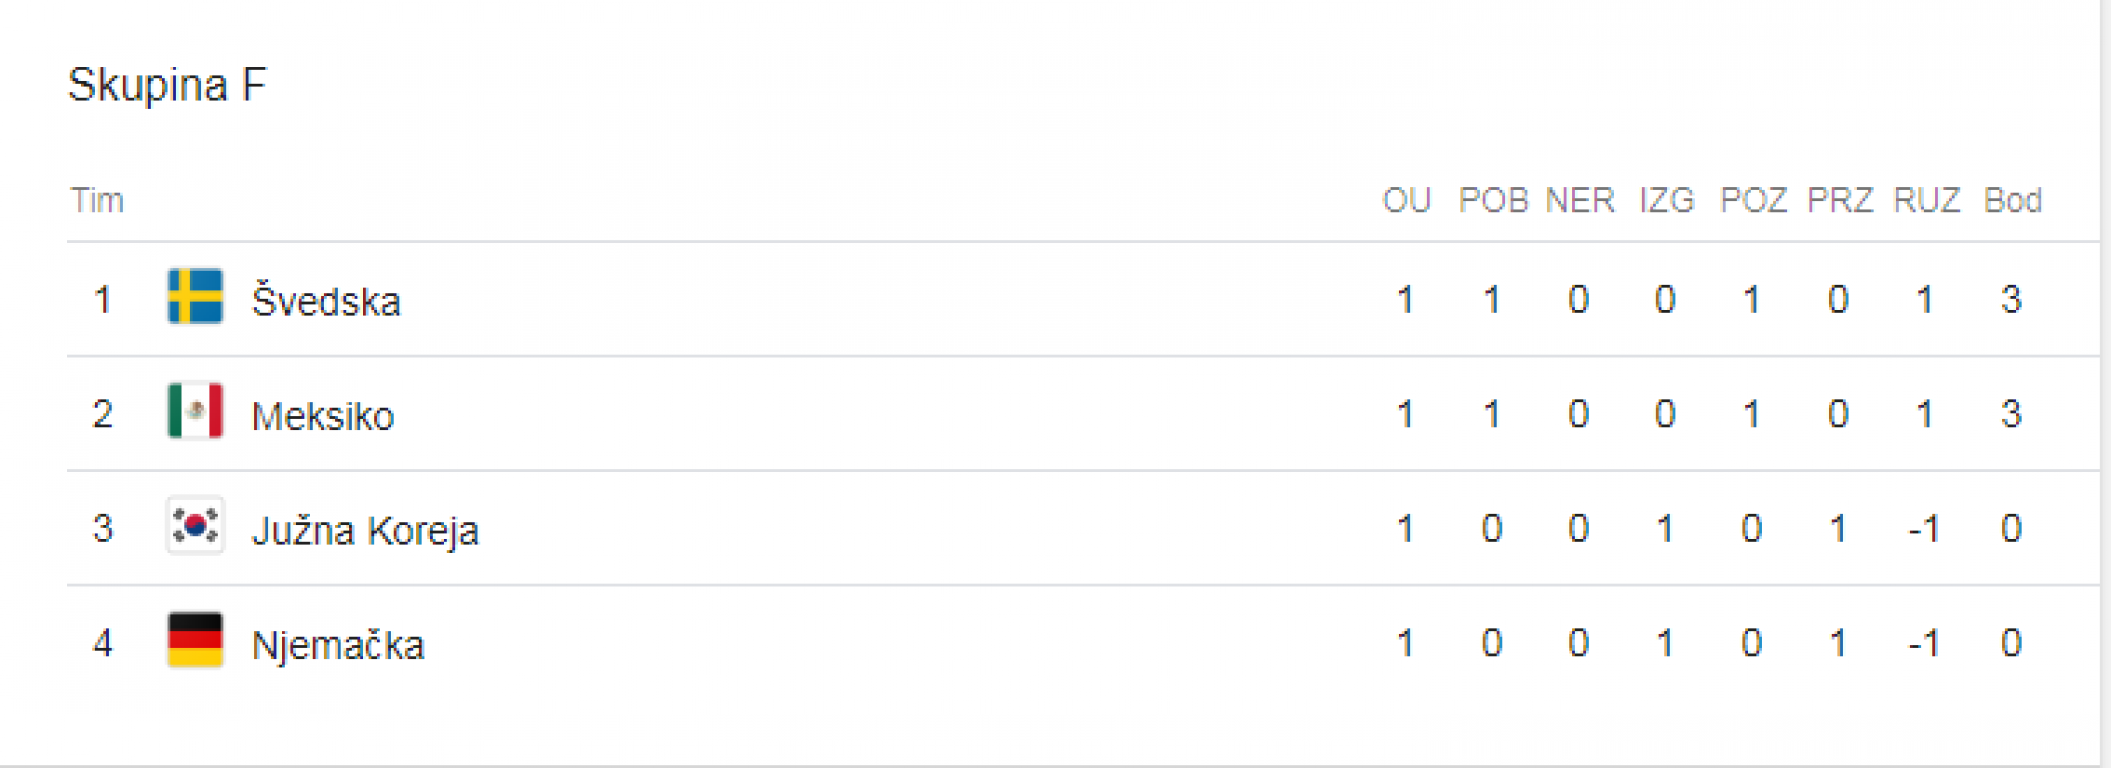
Task: Click the NER column header
Action: [1580, 200]
